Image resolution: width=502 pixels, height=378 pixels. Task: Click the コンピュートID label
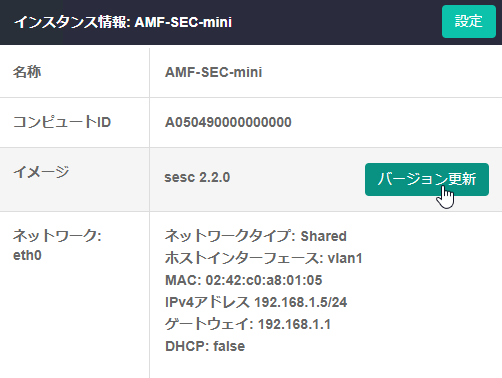pyautogui.click(x=62, y=122)
